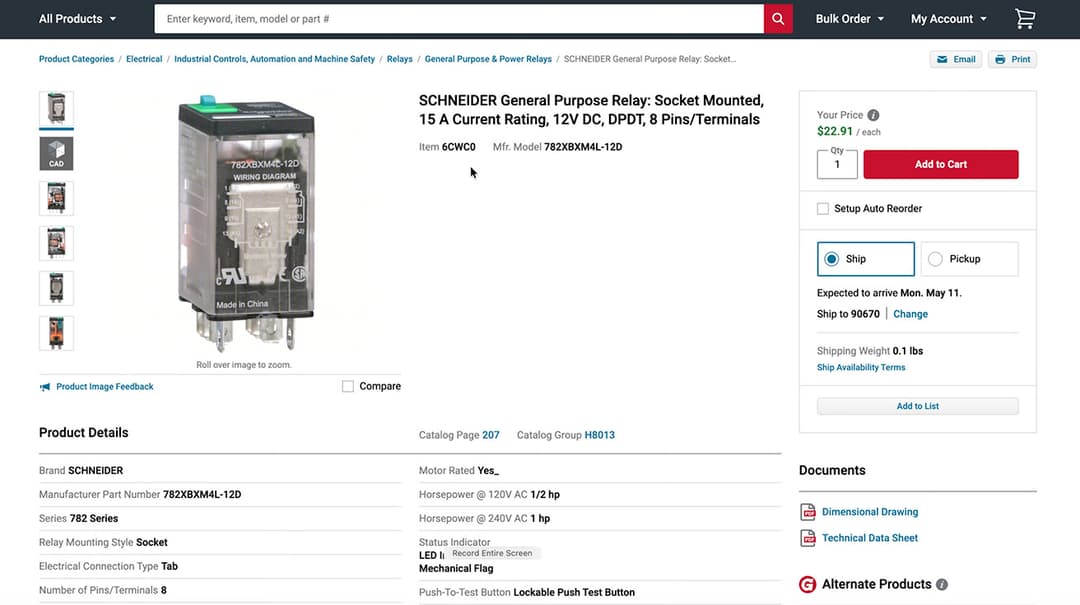Open the shopping cart icon

tap(1025, 19)
